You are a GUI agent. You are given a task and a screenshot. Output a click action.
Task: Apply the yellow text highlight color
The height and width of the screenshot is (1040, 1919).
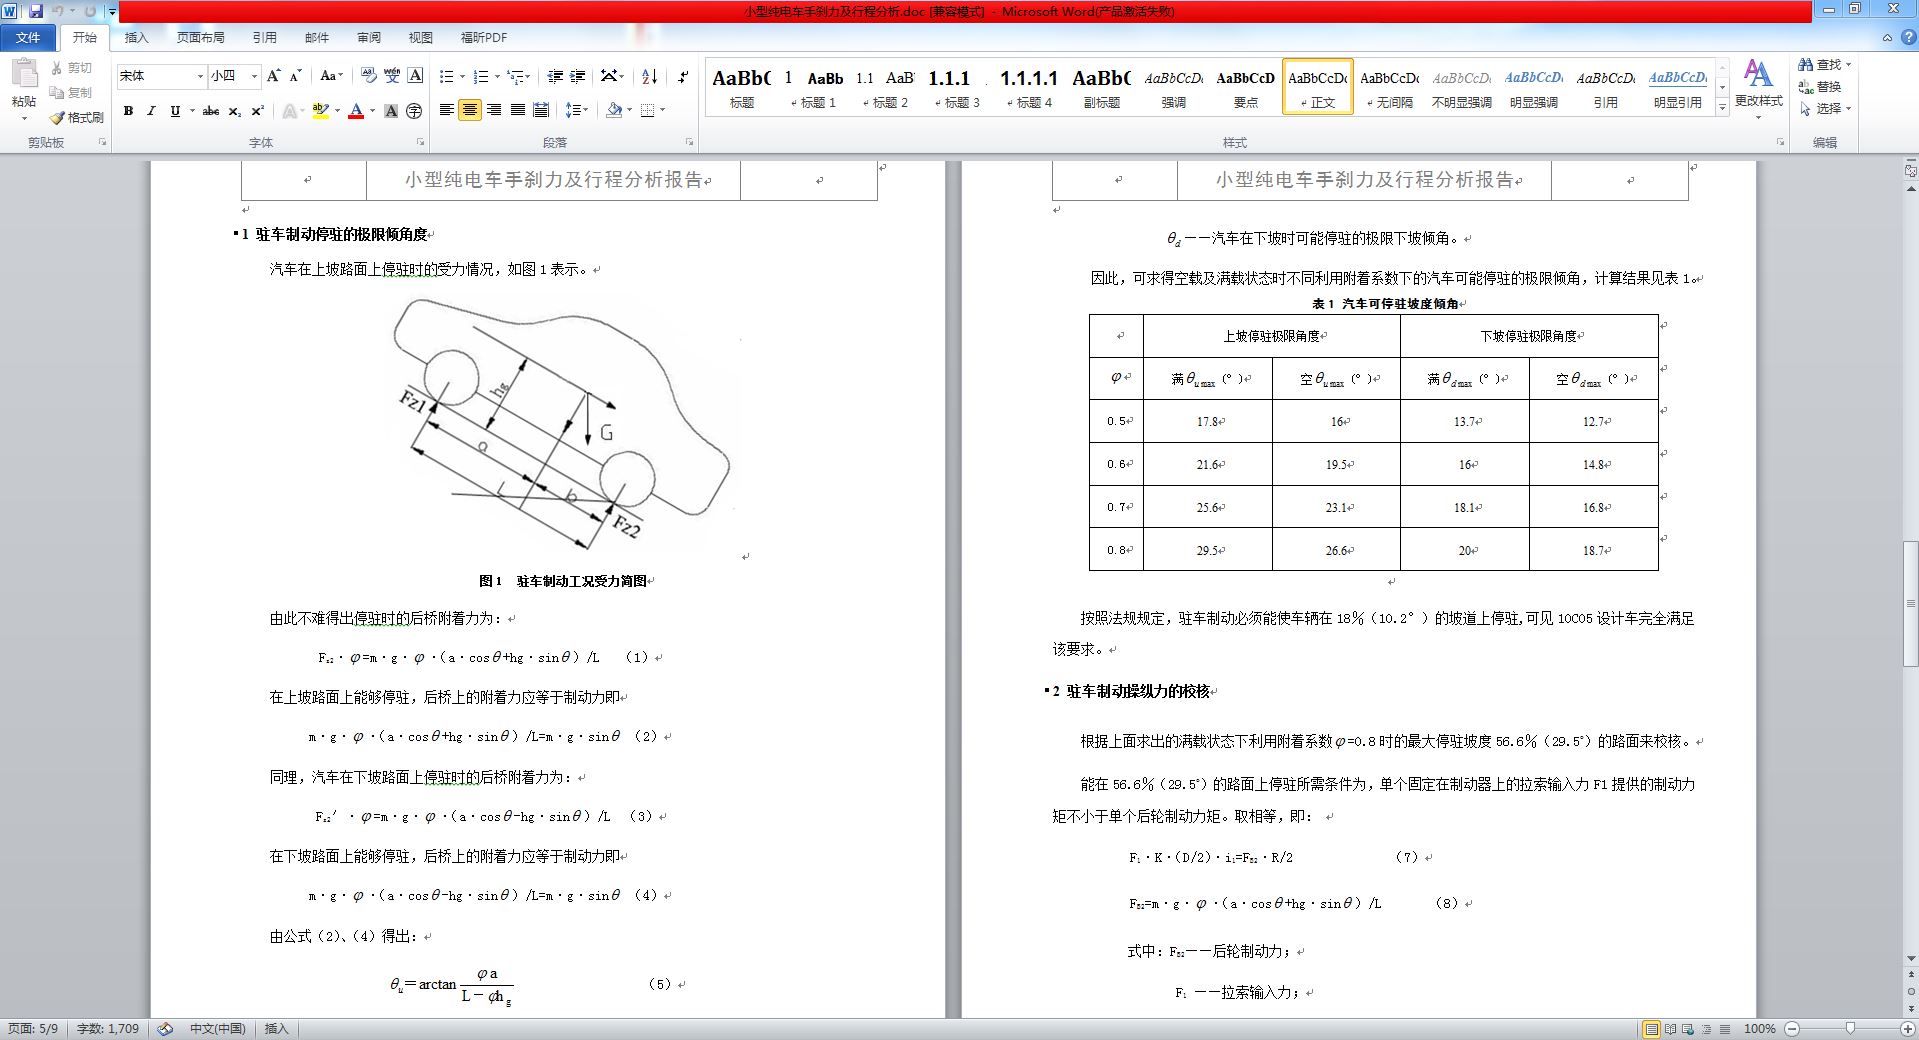click(320, 111)
